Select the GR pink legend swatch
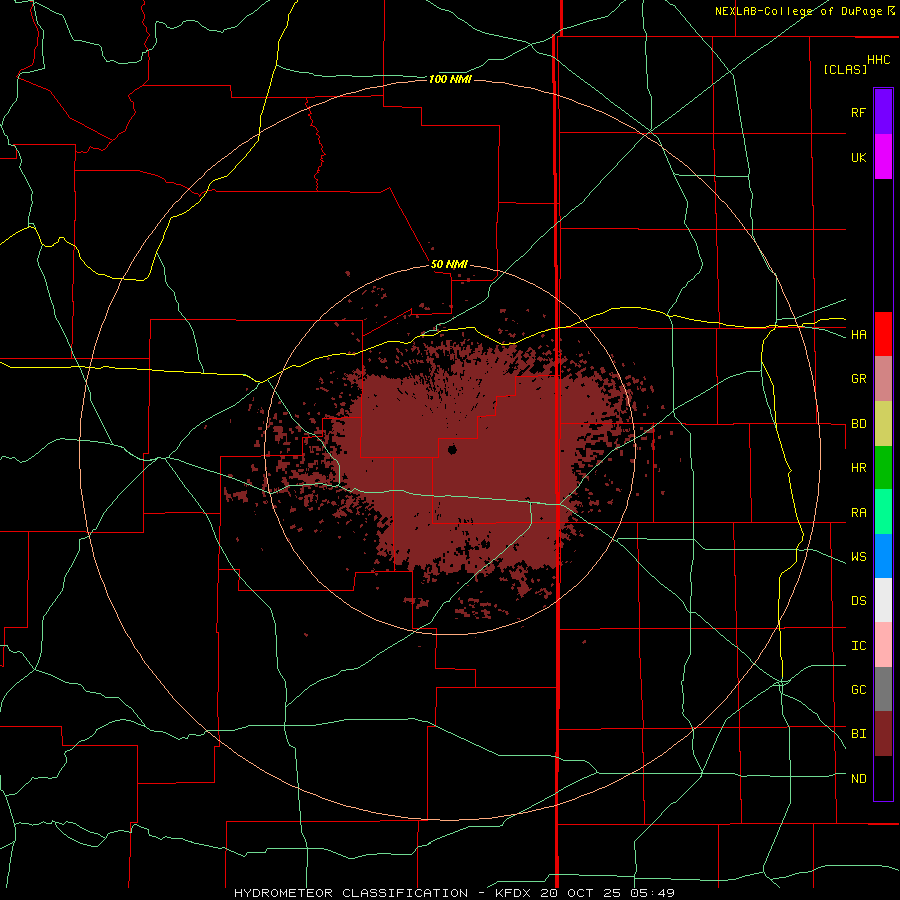900x900 pixels. click(883, 379)
